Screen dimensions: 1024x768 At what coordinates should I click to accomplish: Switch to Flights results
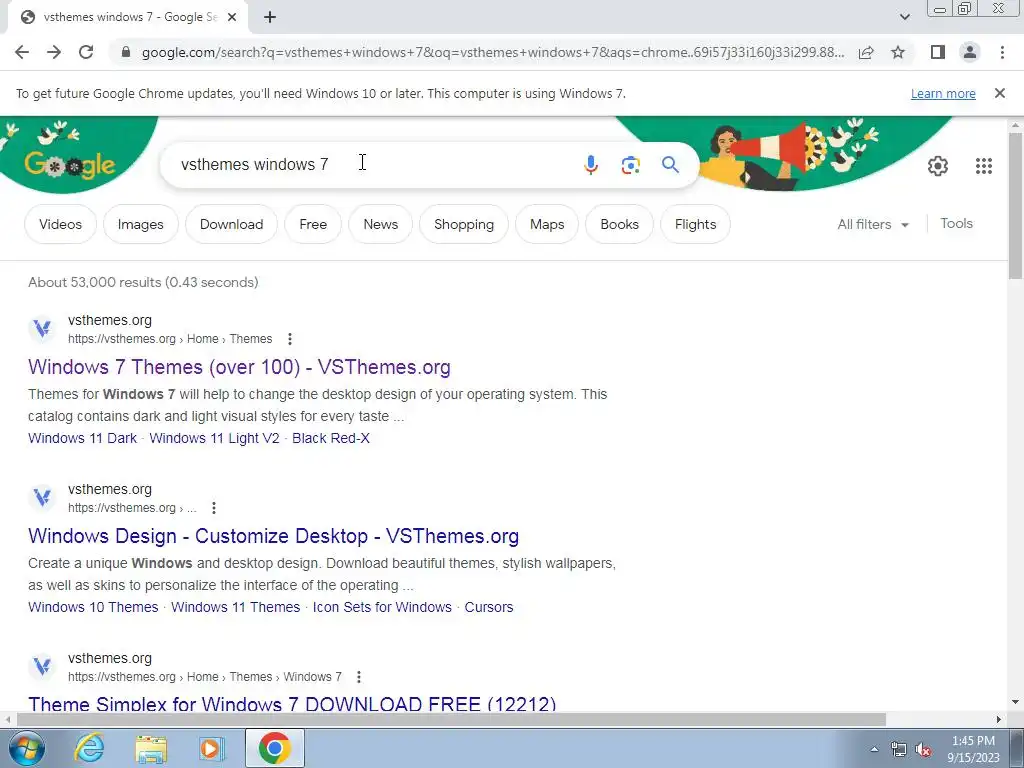click(695, 224)
